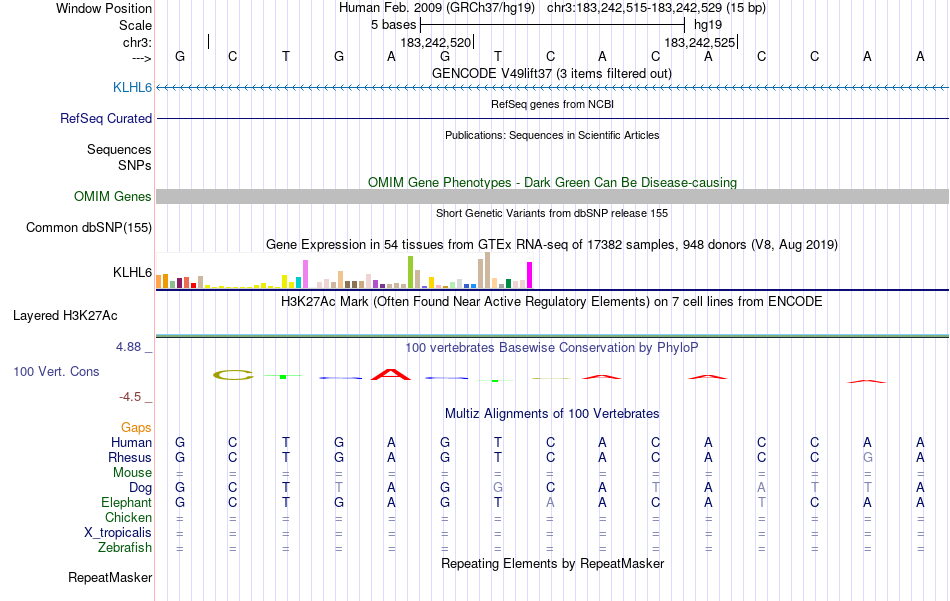Select the OMIM Genes track label
The image size is (950, 601).
(x=112, y=196)
